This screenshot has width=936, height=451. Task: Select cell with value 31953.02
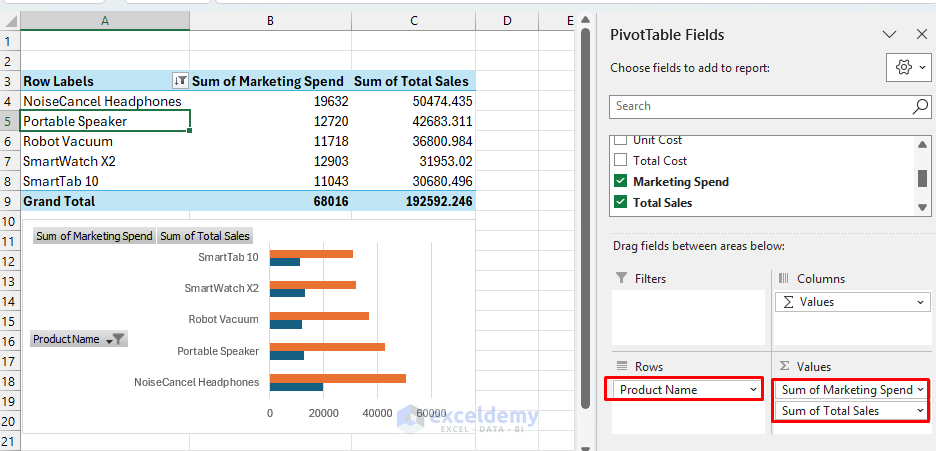pyautogui.click(x=414, y=162)
